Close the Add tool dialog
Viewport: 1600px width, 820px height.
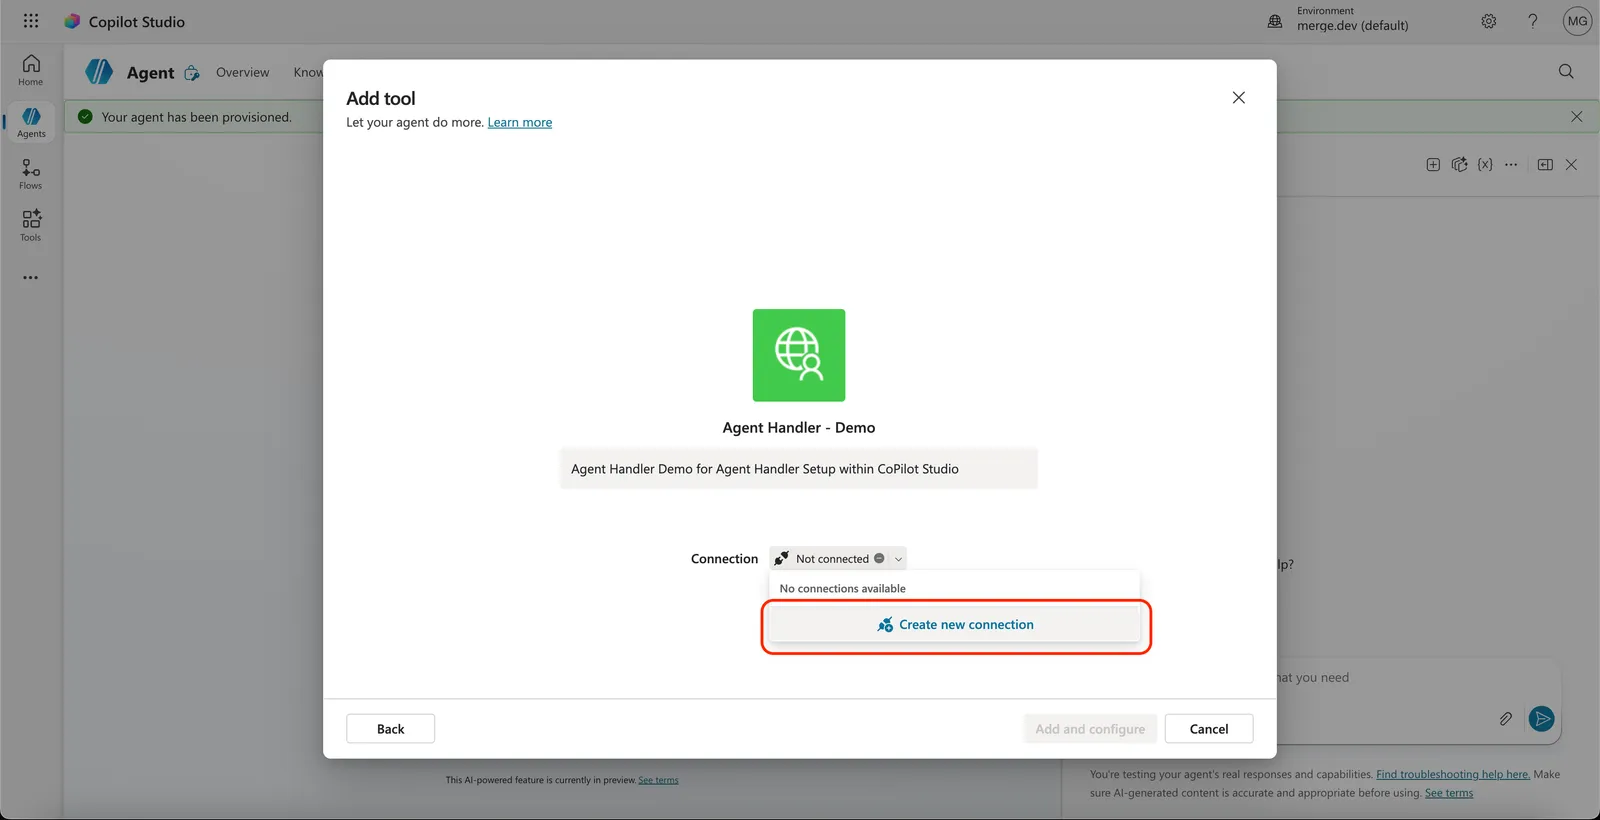tap(1239, 97)
